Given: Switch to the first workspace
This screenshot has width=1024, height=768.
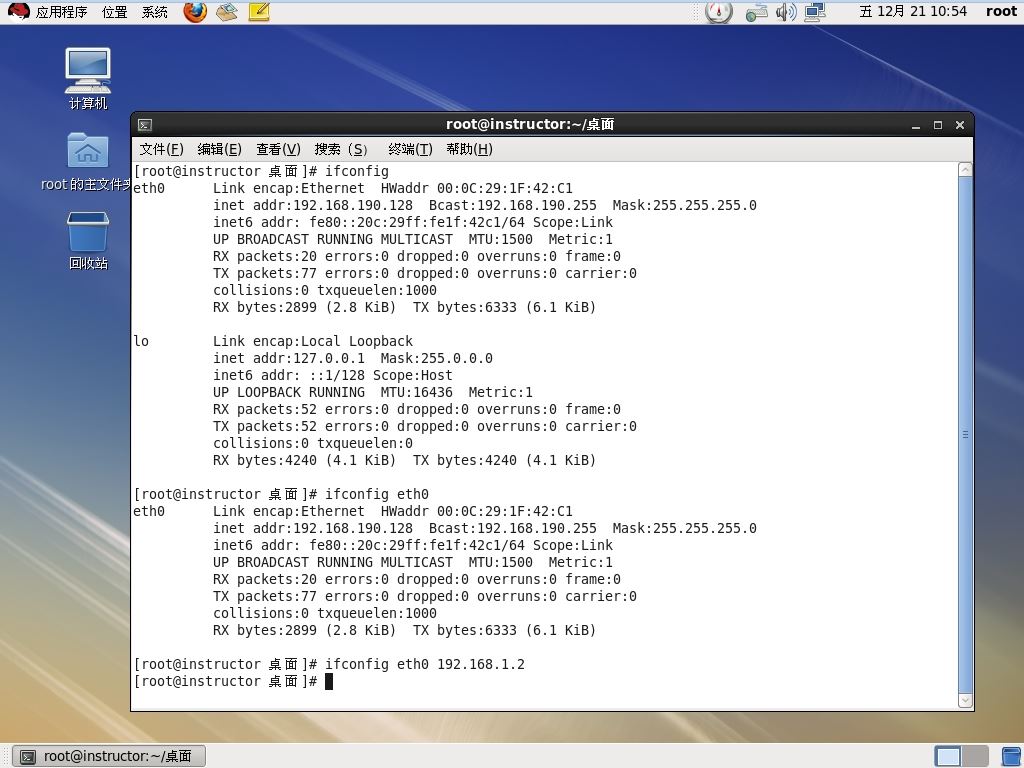Looking at the screenshot, I should click(x=948, y=756).
